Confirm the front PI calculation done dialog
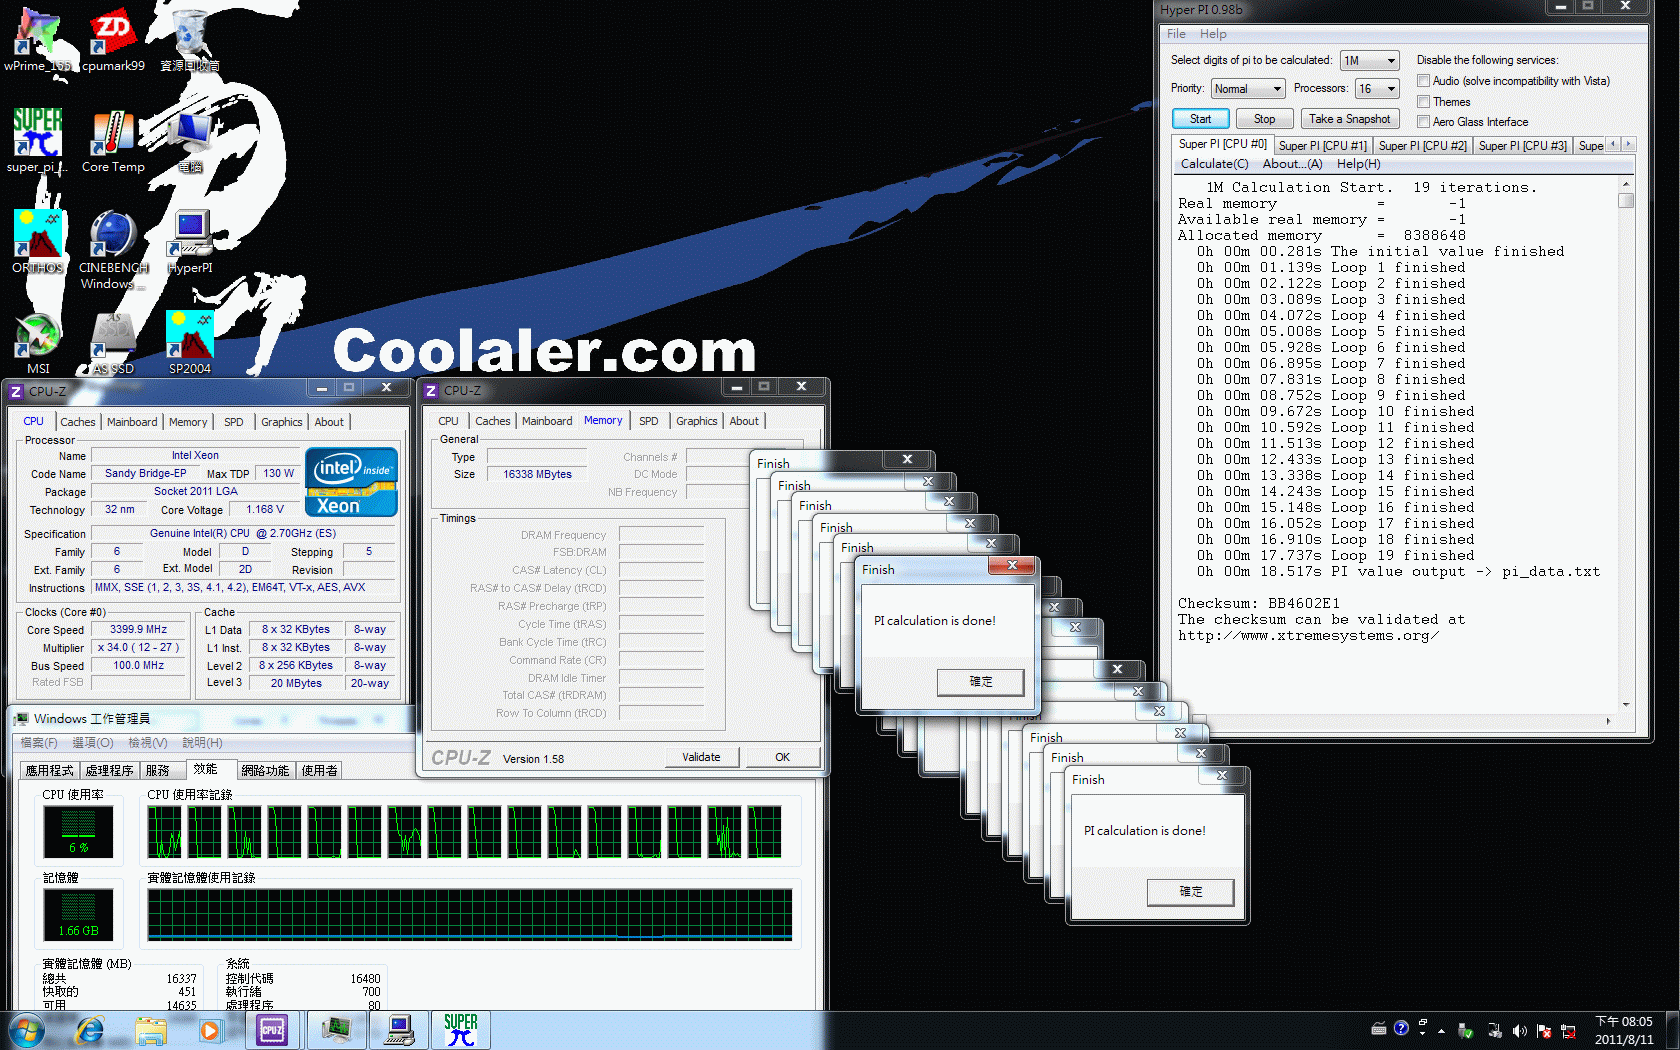Viewport: 1680px width, 1050px height. coord(980,682)
